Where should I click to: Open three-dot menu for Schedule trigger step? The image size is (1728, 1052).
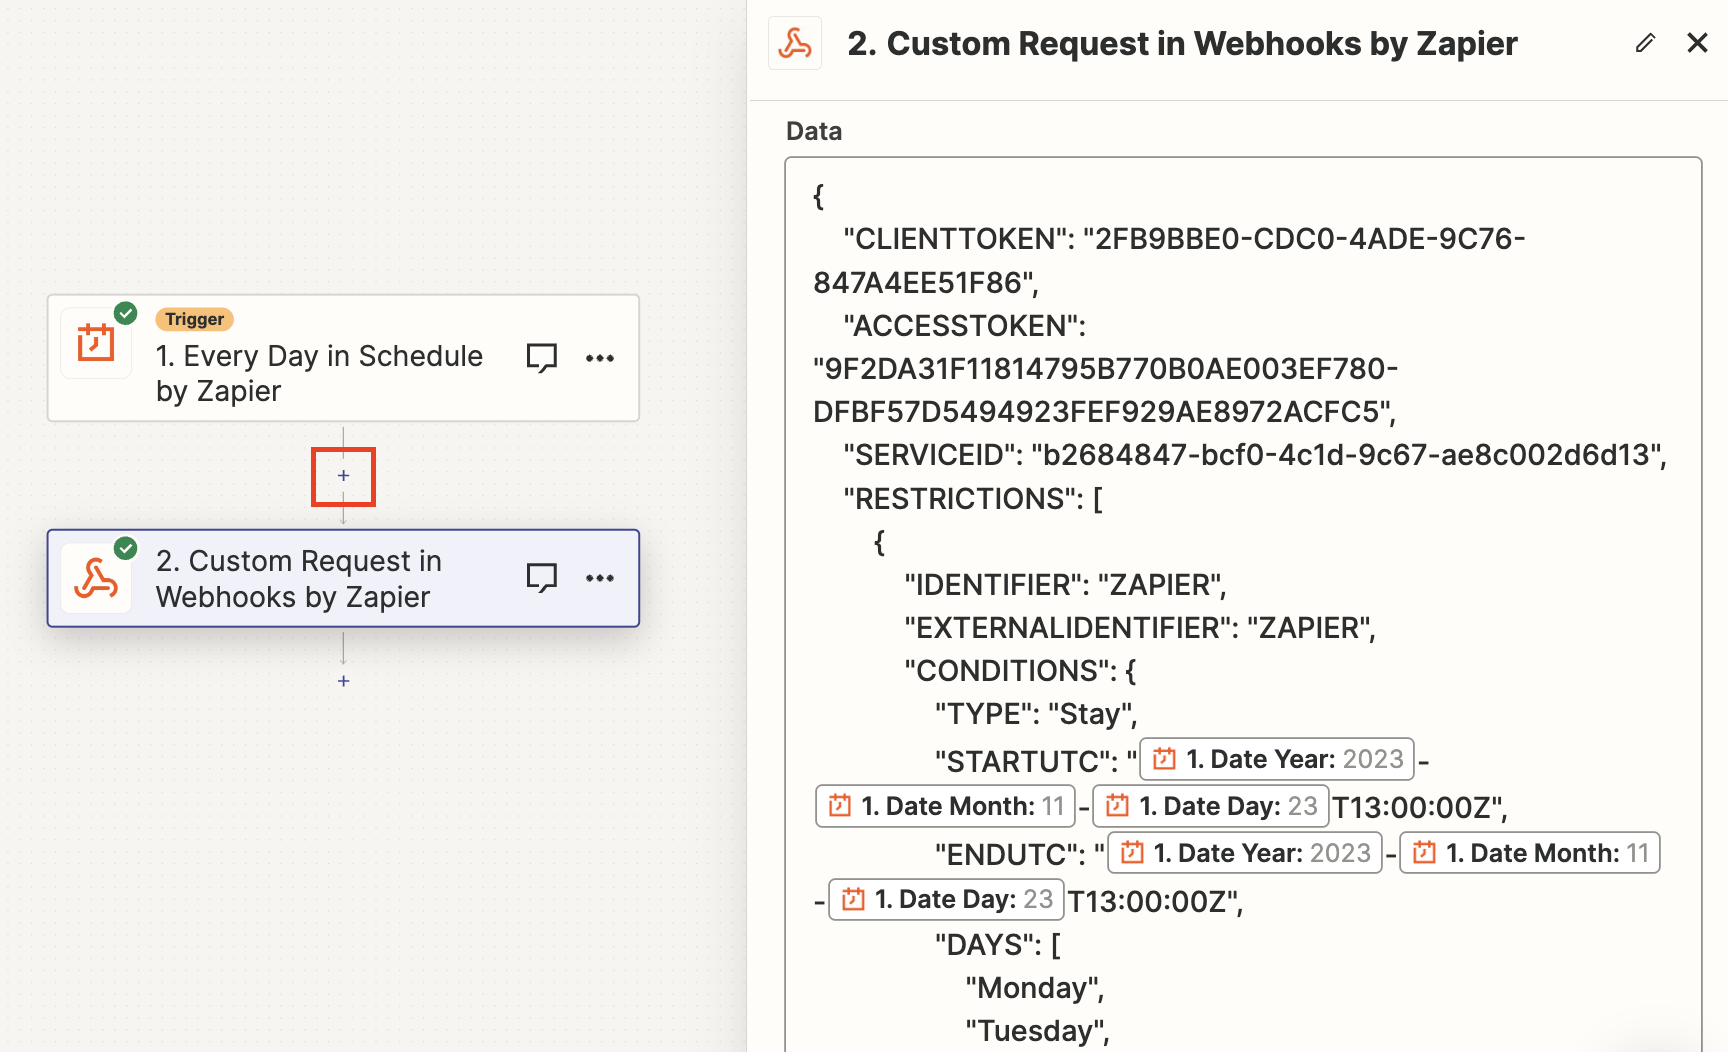(600, 358)
